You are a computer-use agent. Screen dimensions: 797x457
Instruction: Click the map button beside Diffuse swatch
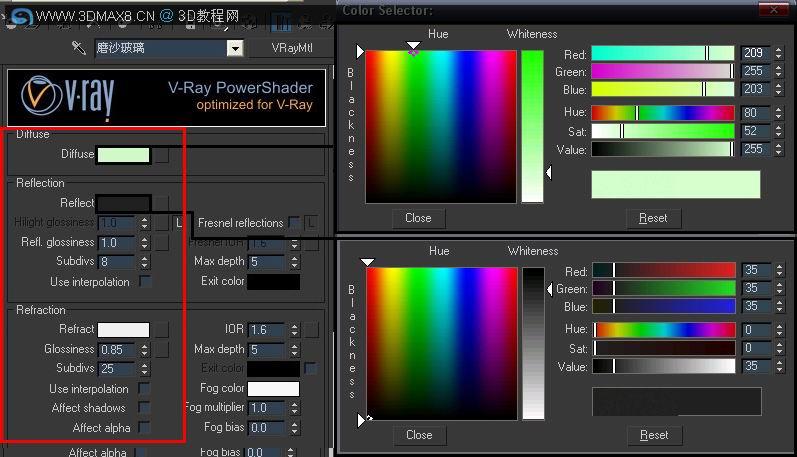162,155
